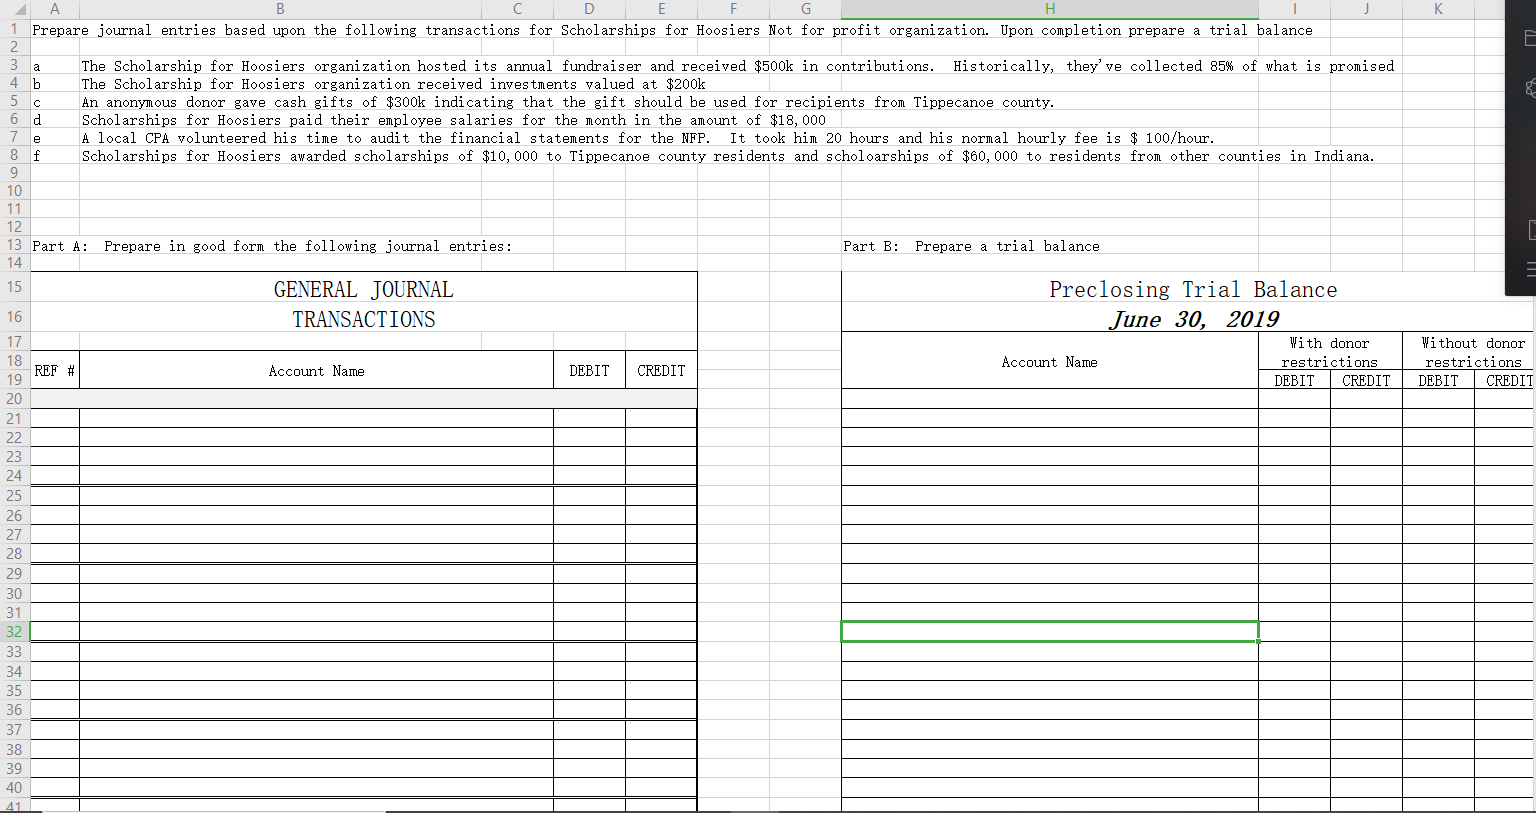
Task: Click the DEBIT header in the journal table
Action: [x=589, y=370]
